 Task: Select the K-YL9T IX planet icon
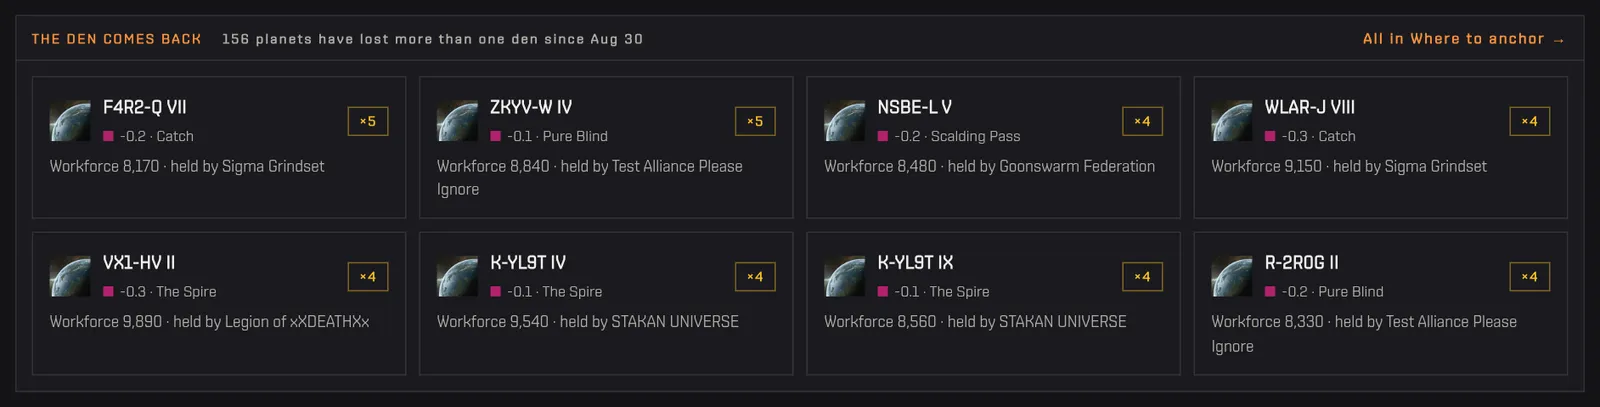pyautogui.click(x=844, y=277)
